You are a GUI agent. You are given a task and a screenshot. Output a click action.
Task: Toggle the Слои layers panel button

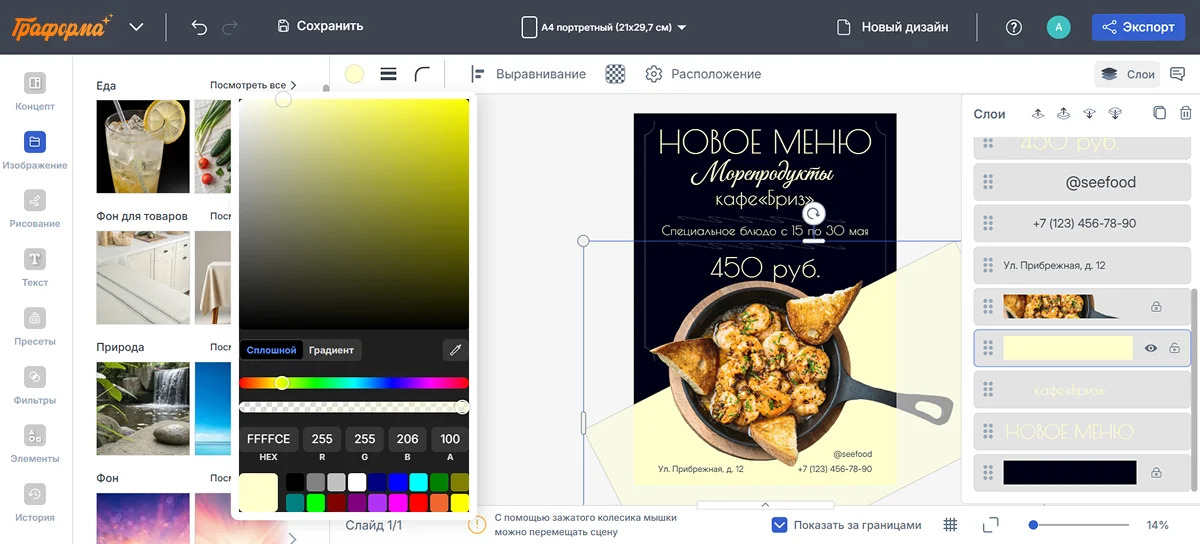coord(1127,74)
